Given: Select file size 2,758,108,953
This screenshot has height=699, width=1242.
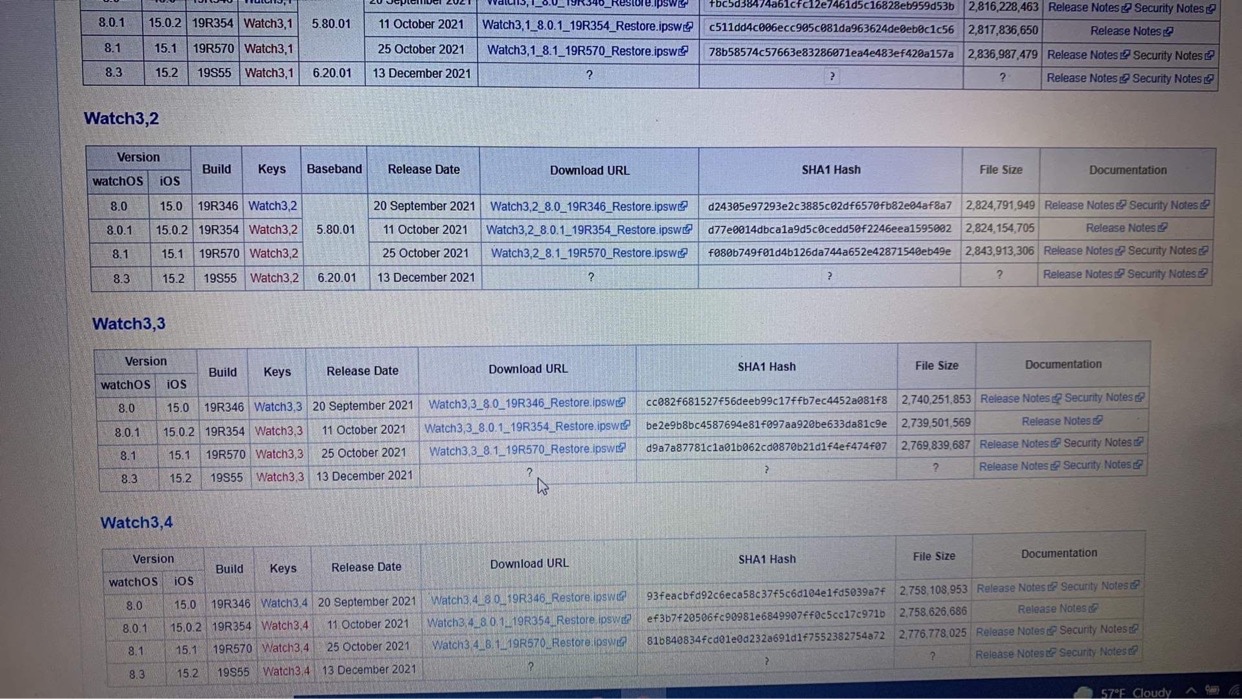Looking at the screenshot, I should [933, 590].
